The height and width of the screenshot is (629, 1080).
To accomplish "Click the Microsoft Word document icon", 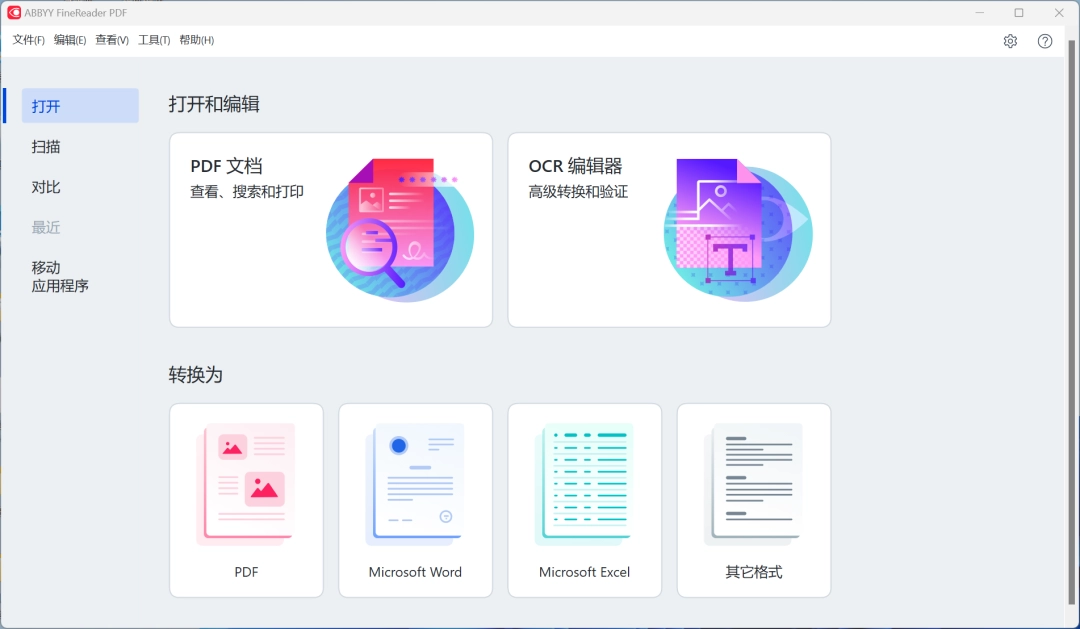I will pyautogui.click(x=415, y=484).
